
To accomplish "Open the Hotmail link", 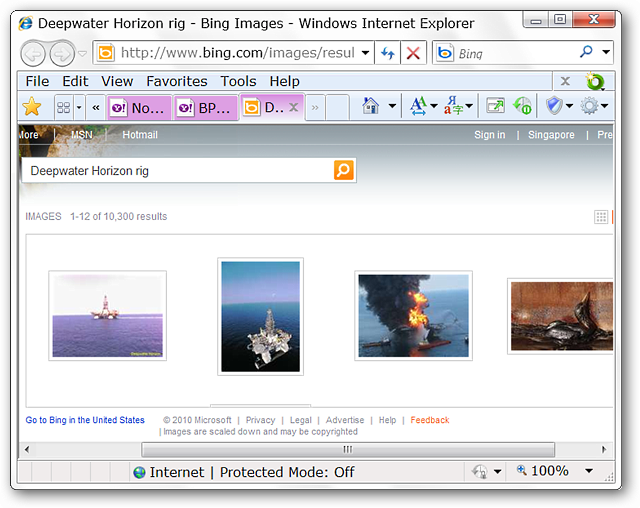I will click(140, 135).
